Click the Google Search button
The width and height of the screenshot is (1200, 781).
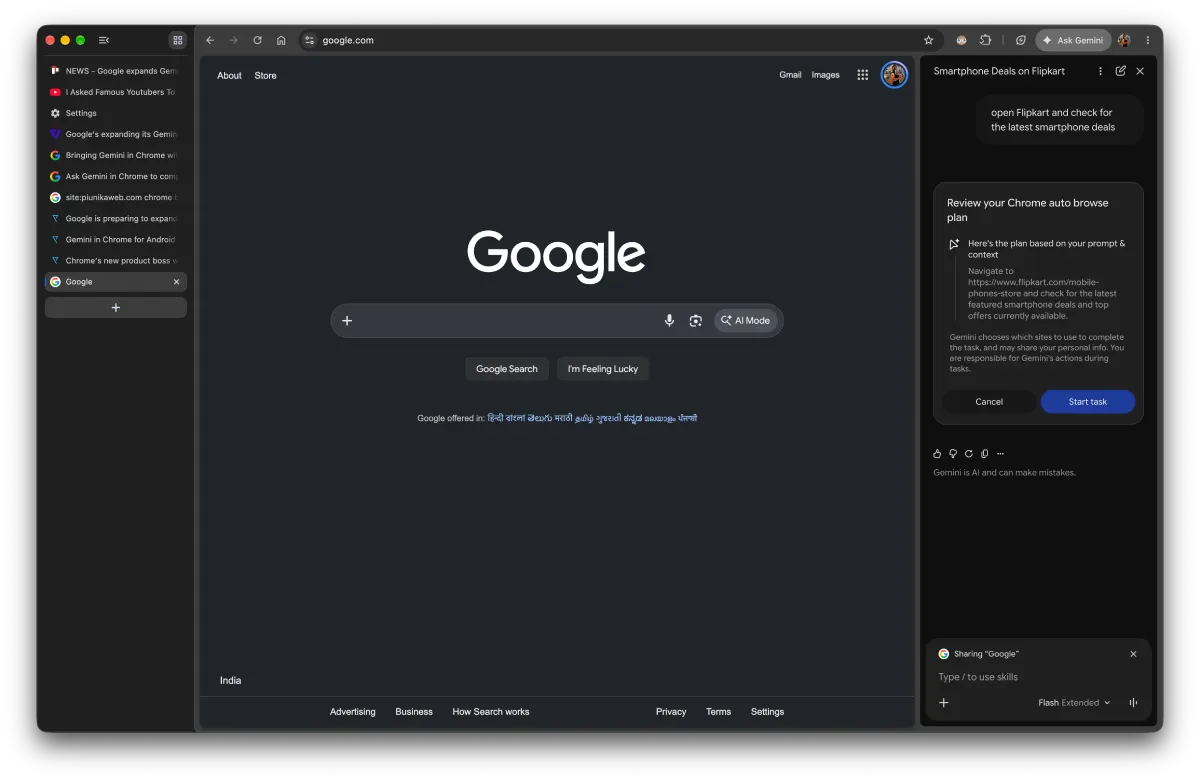[507, 369]
